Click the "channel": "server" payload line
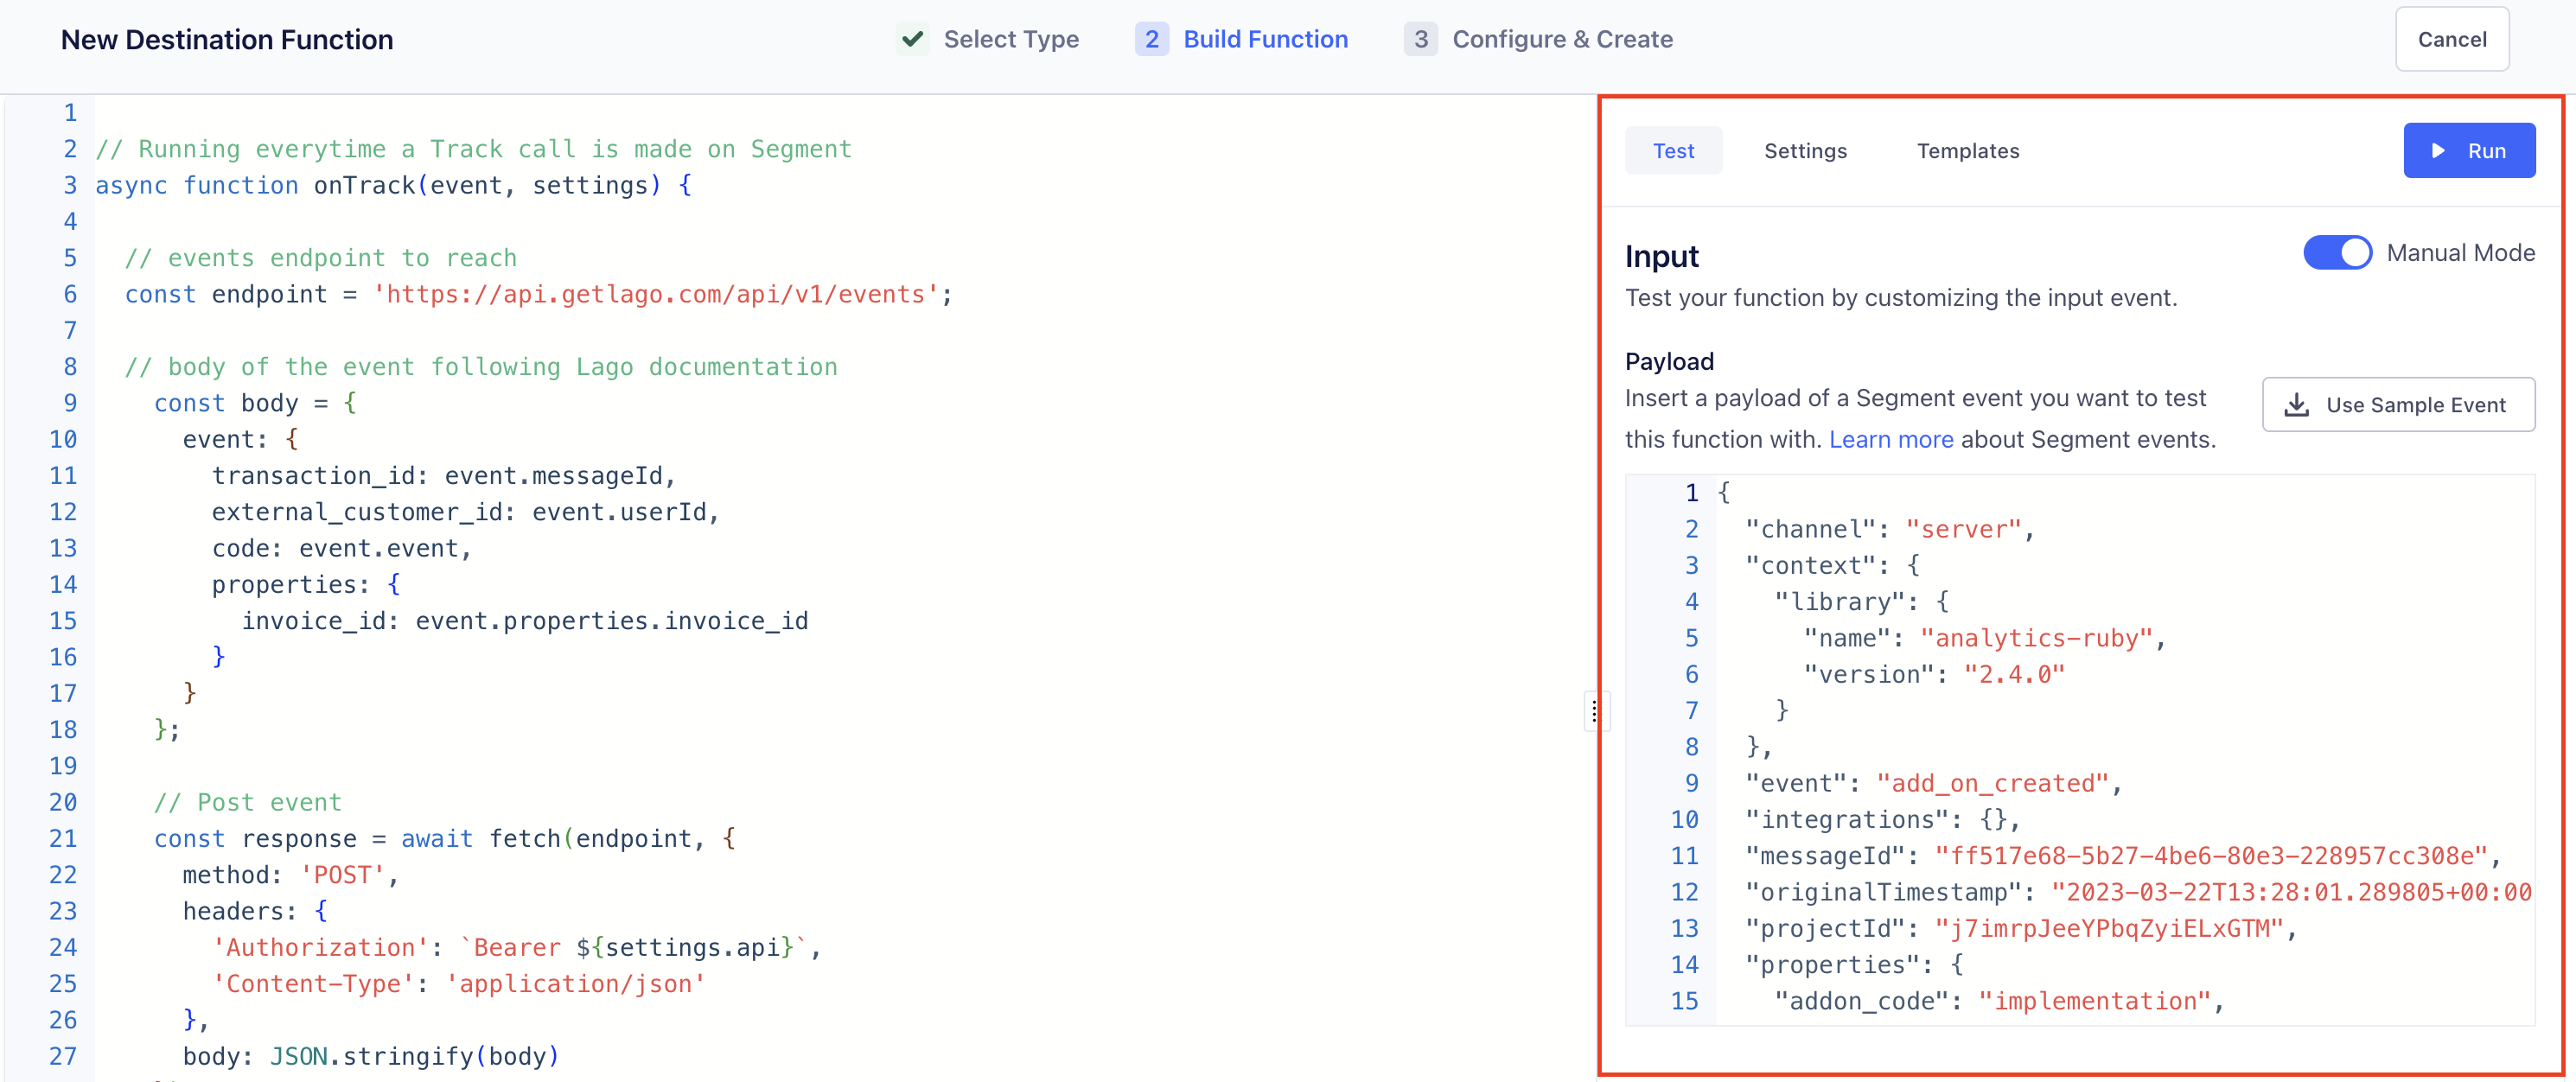Viewport: 2576px width, 1082px height. [1889, 529]
